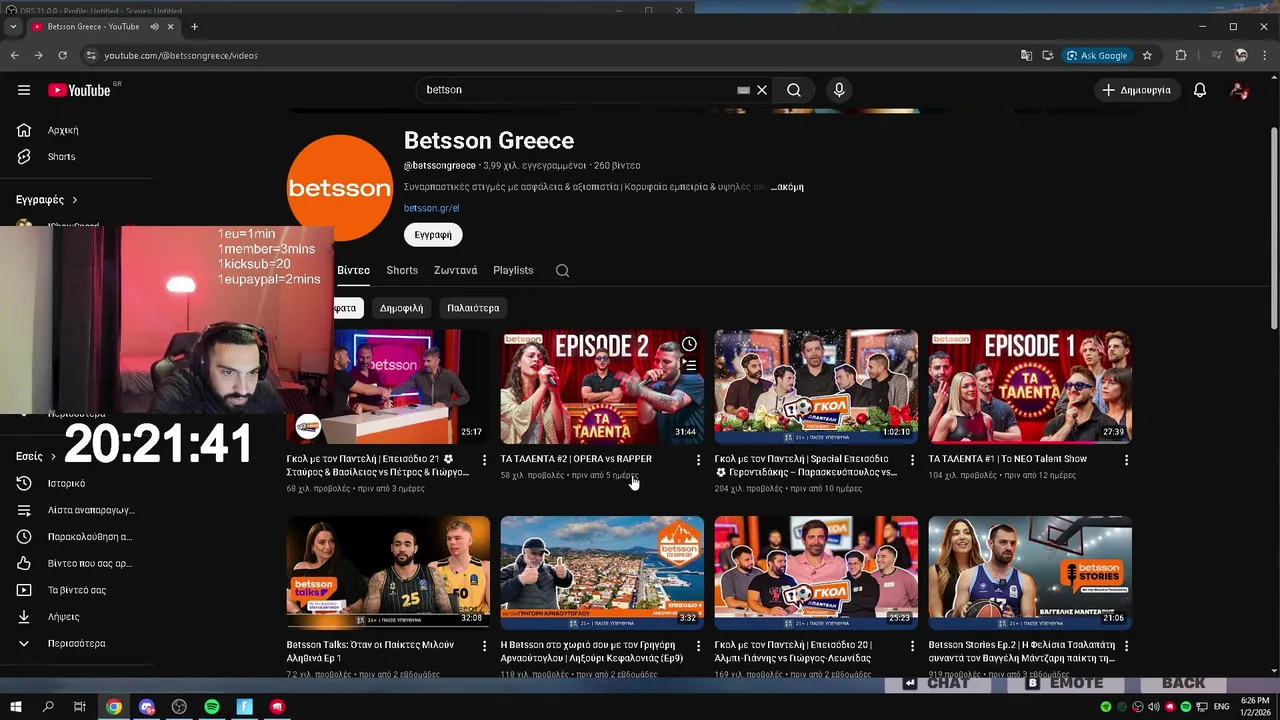Expand the Εγγραφές subscriptions section

tap(46, 200)
